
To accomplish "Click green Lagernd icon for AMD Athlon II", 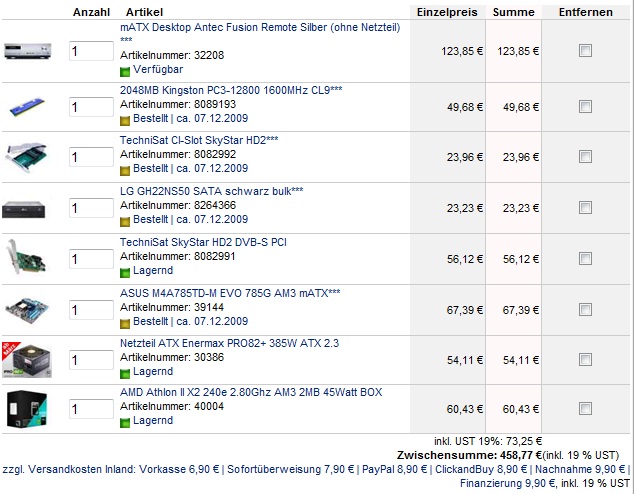I will click(125, 423).
